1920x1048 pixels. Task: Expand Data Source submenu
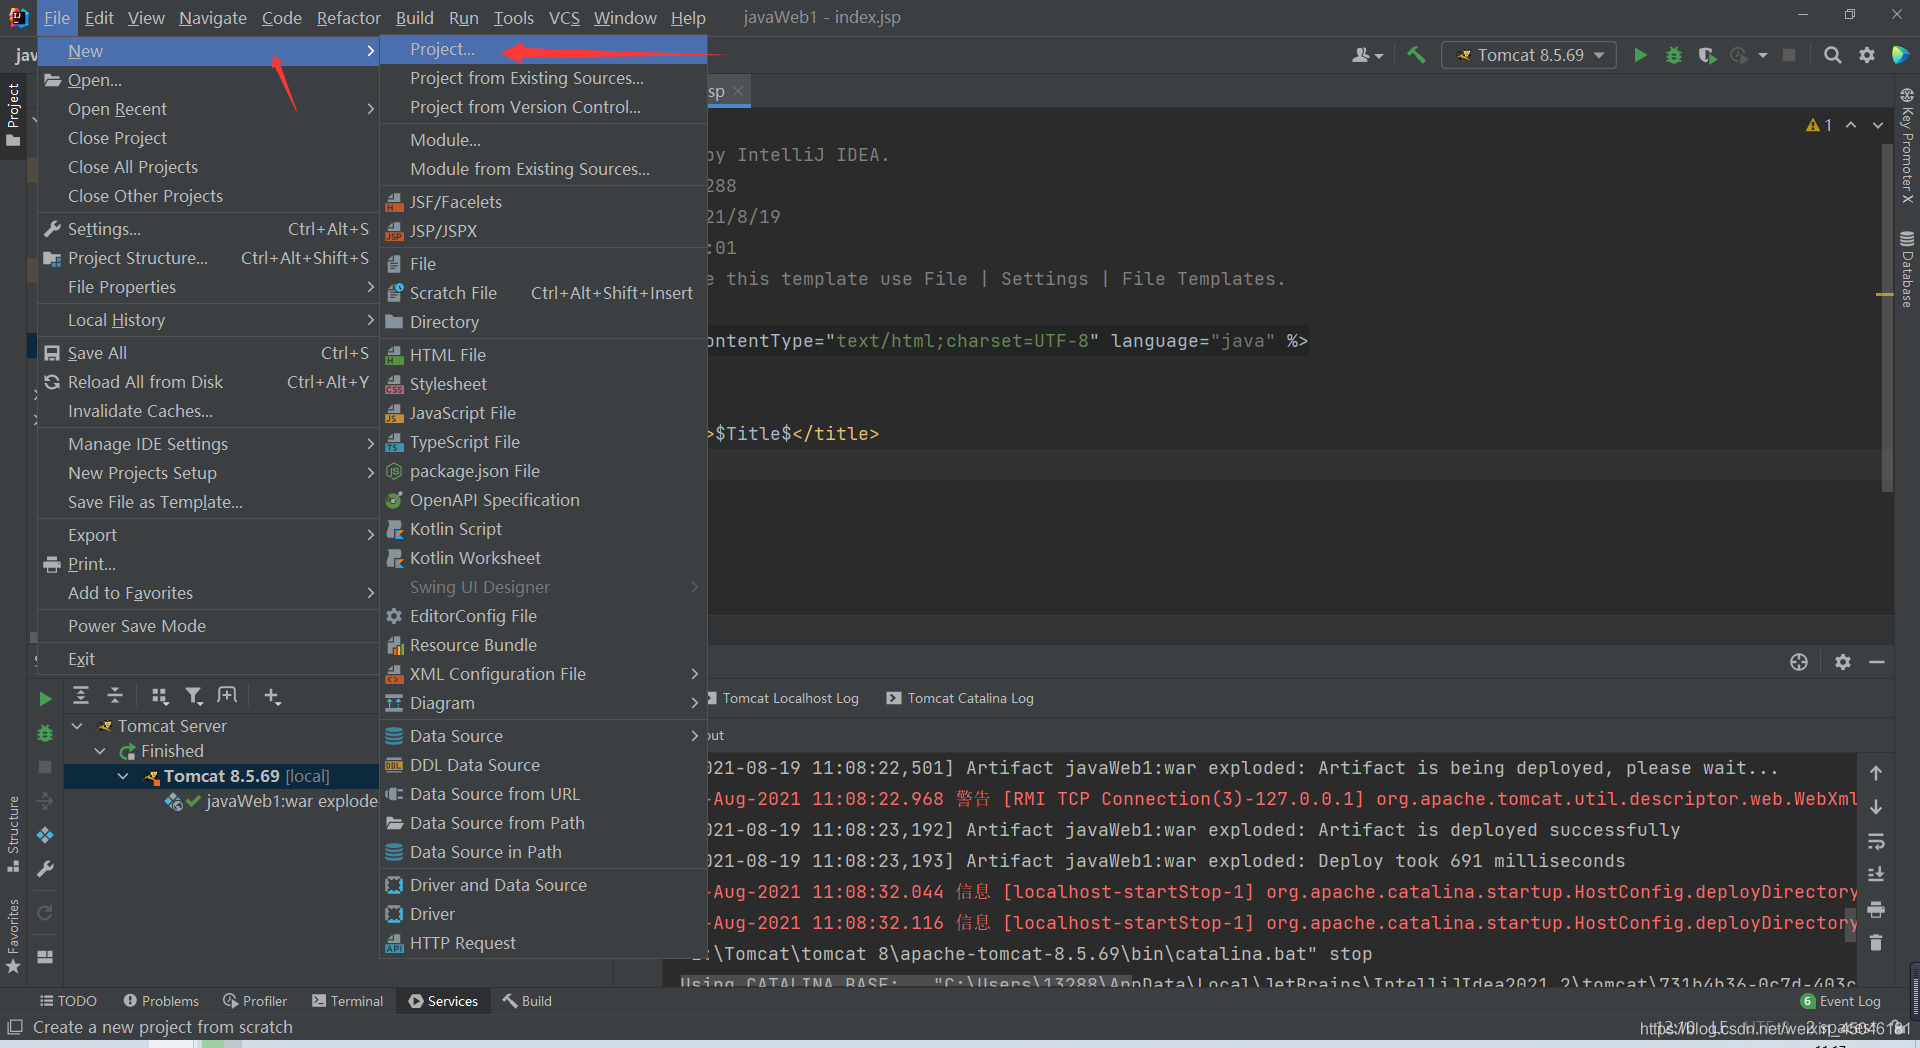543,736
